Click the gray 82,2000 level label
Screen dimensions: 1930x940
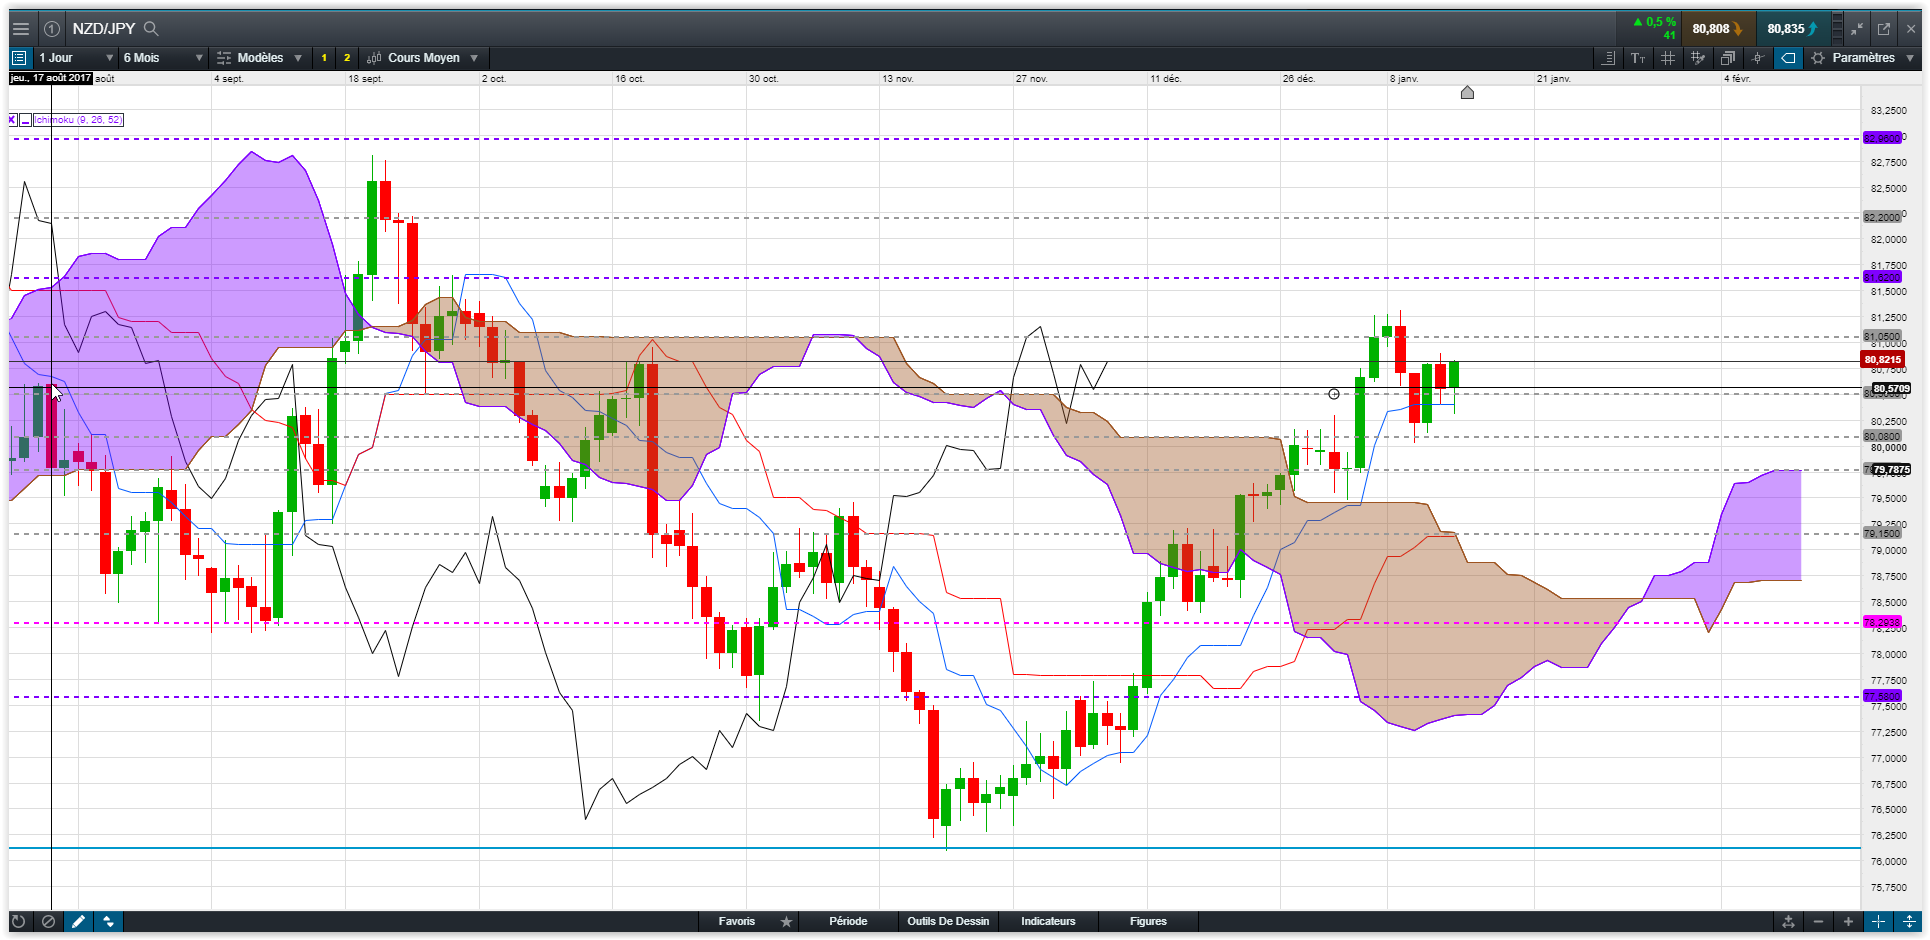(x=1882, y=217)
